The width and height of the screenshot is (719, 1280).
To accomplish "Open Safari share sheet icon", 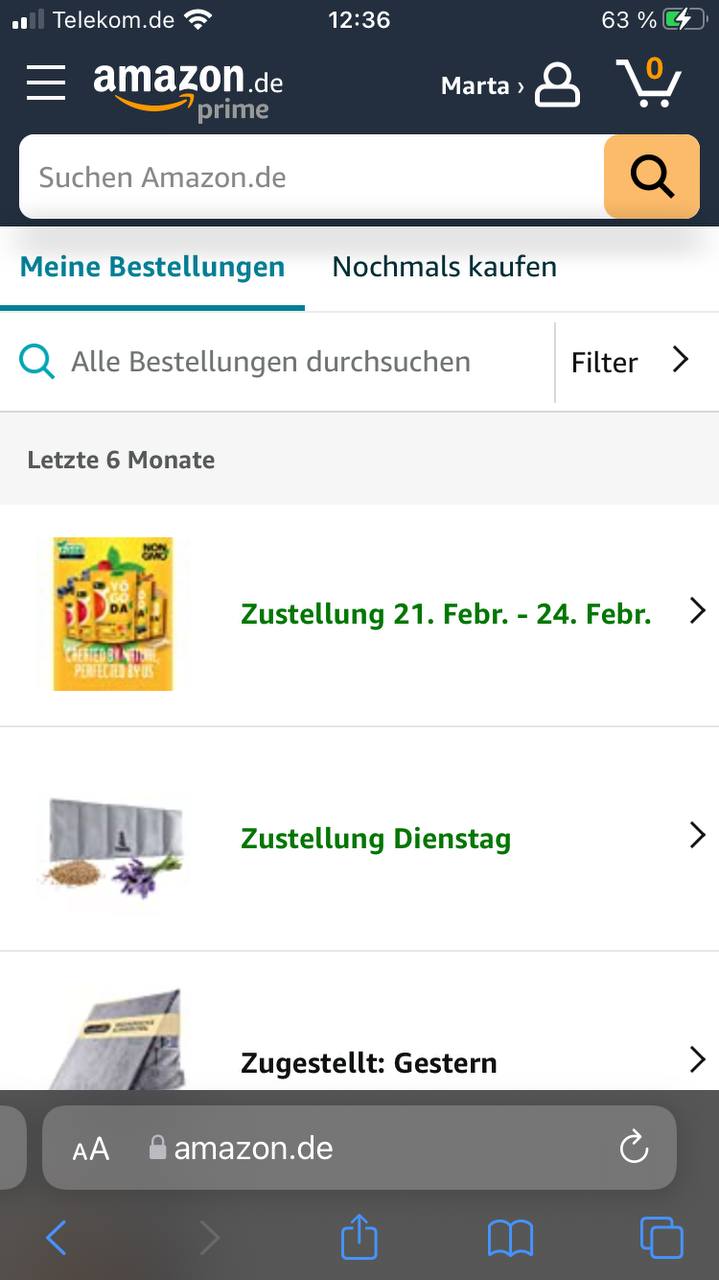I will coord(359,1239).
